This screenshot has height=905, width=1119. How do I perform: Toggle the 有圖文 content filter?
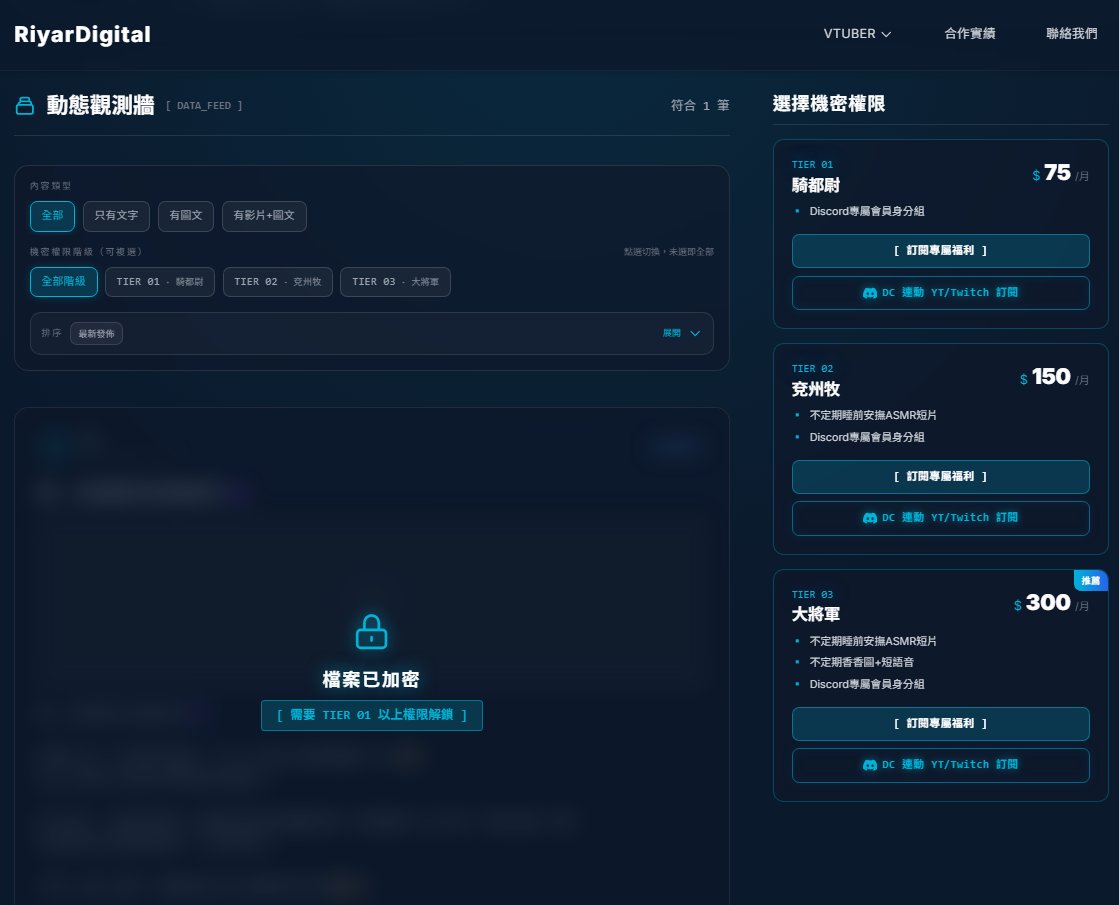[186, 216]
